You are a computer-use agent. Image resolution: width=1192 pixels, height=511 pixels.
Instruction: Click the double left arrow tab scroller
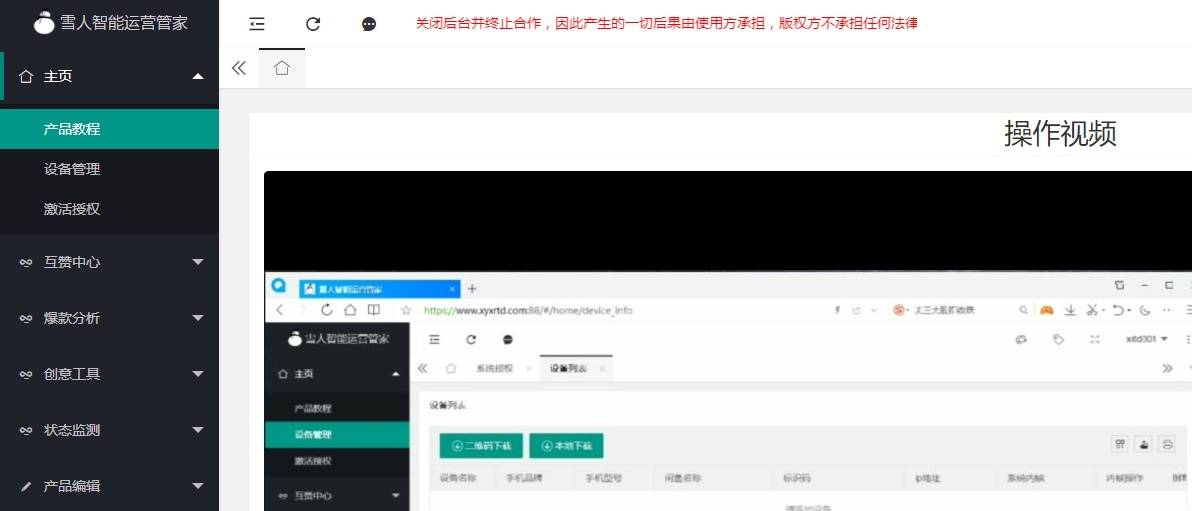pos(239,68)
